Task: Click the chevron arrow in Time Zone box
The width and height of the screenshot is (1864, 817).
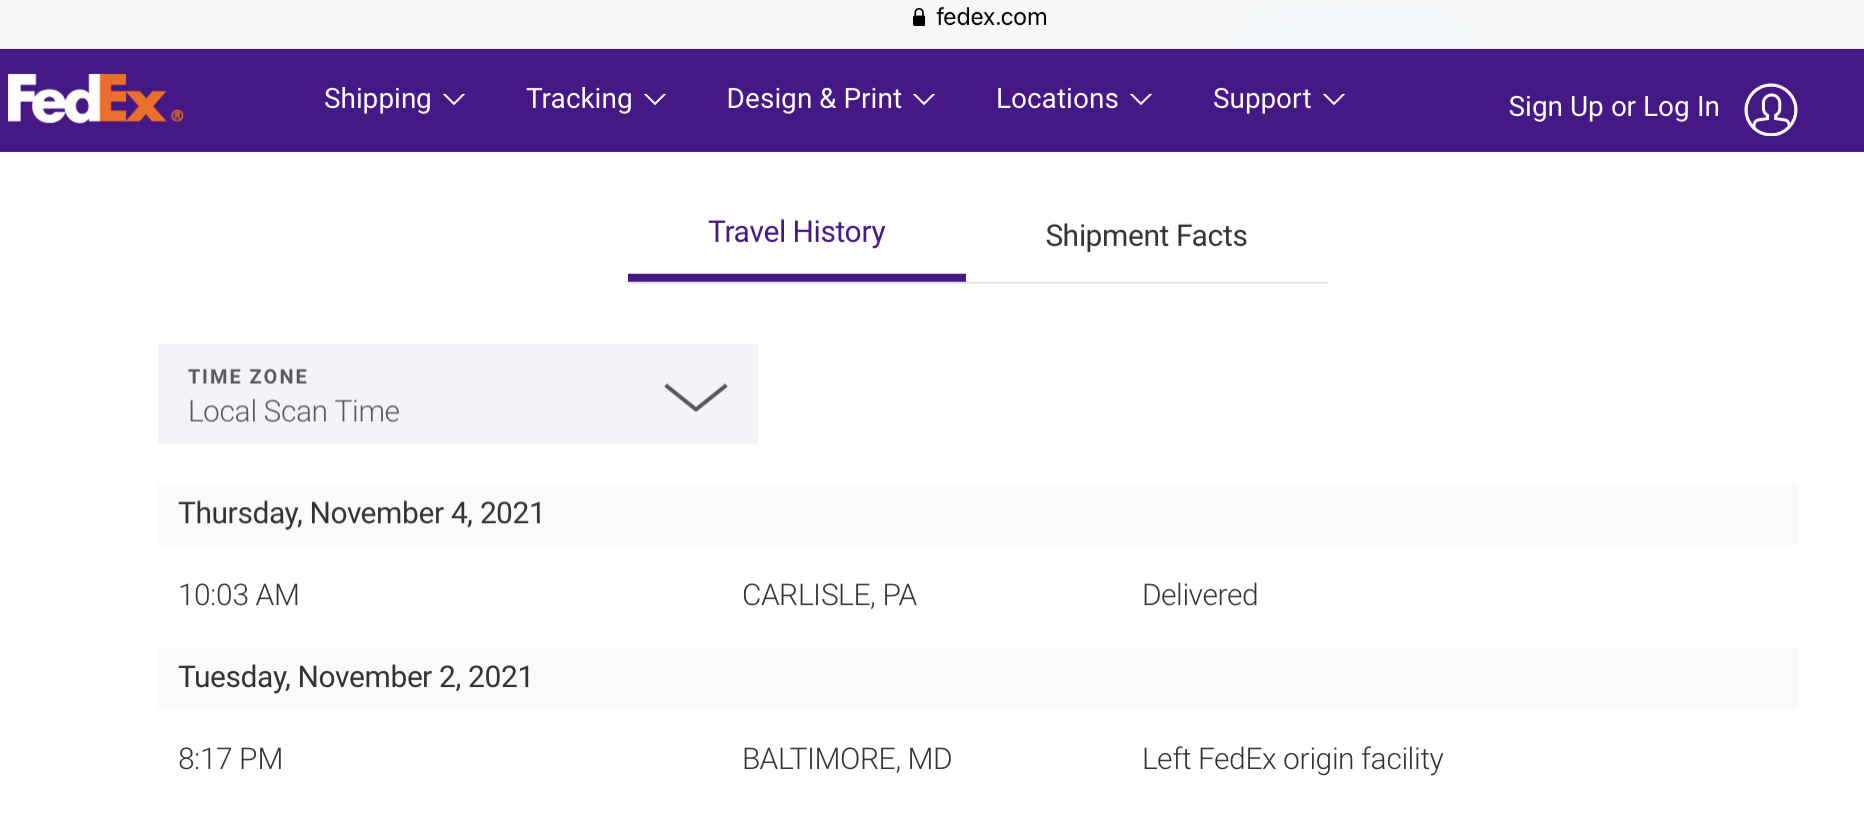Action: 695,397
